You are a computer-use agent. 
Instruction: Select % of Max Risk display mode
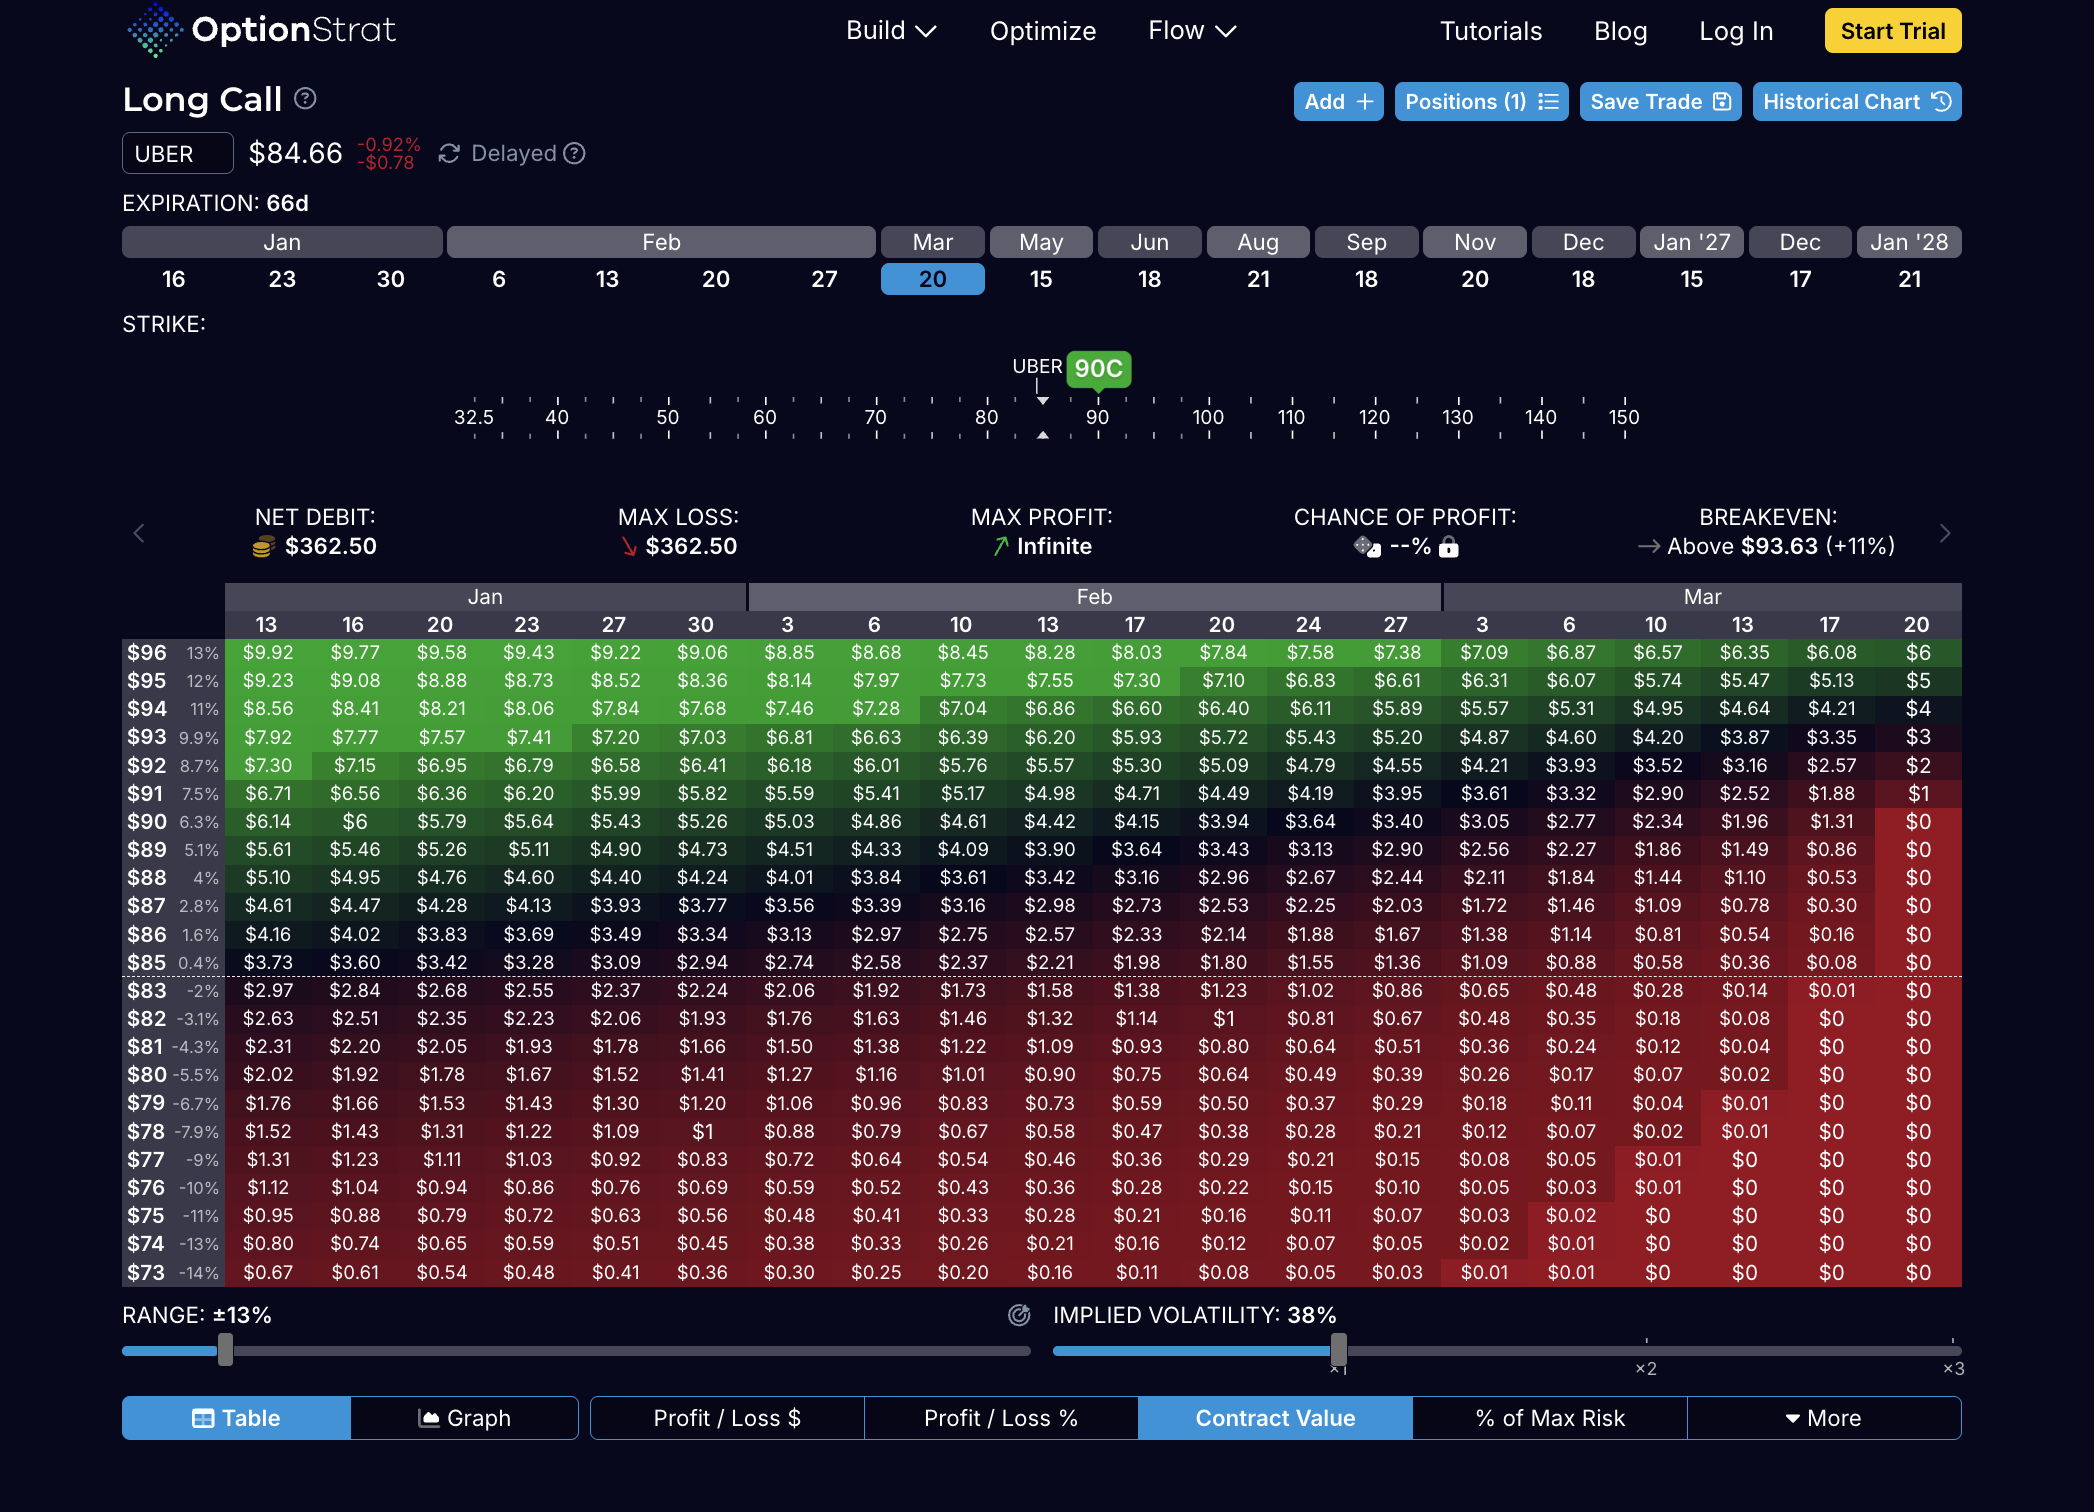(1549, 1418)
